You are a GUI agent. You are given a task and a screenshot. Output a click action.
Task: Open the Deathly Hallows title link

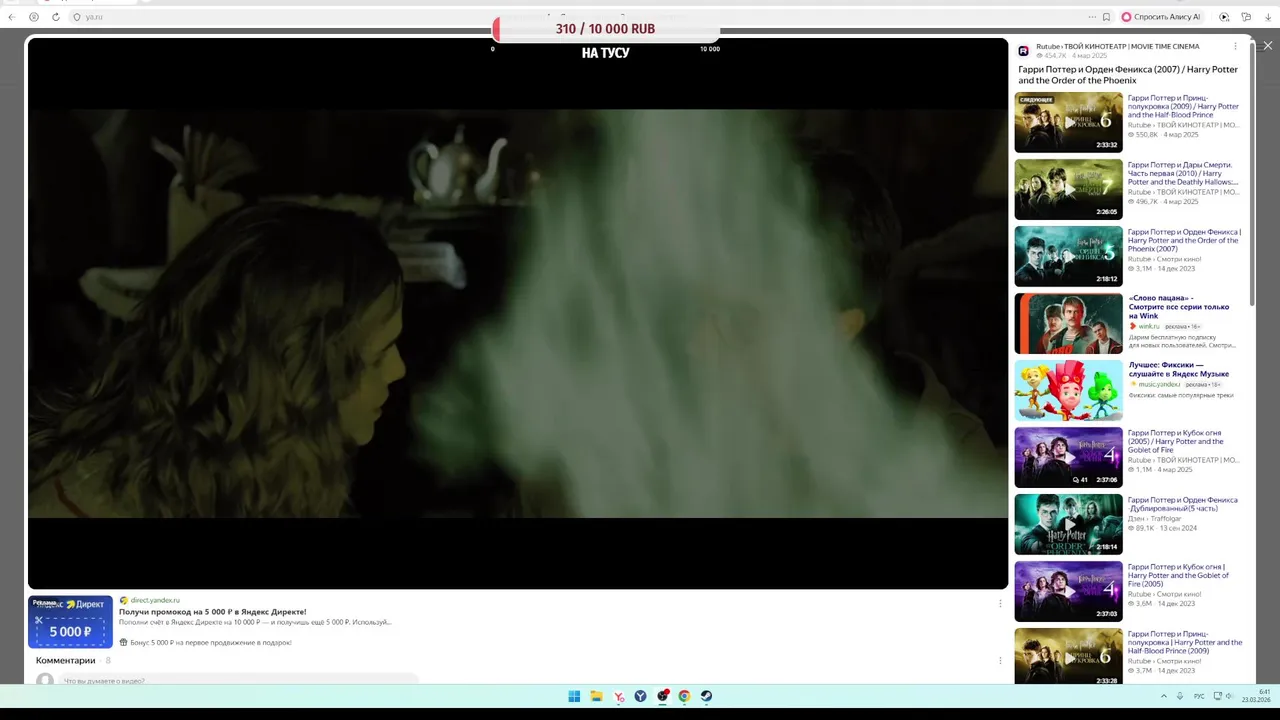[x=1183, y=173]
